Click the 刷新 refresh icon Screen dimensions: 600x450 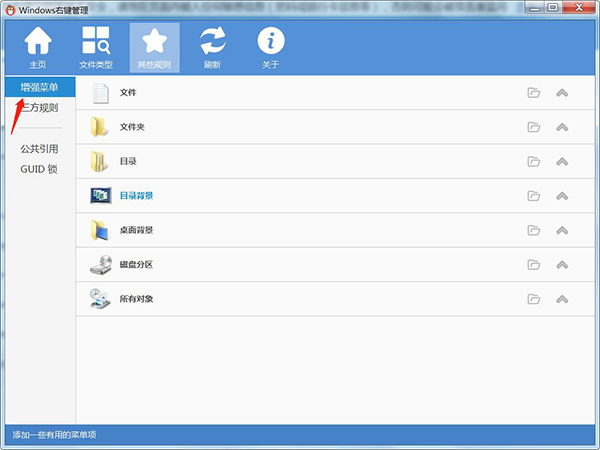pyautogui.click(x=213, y=41)
